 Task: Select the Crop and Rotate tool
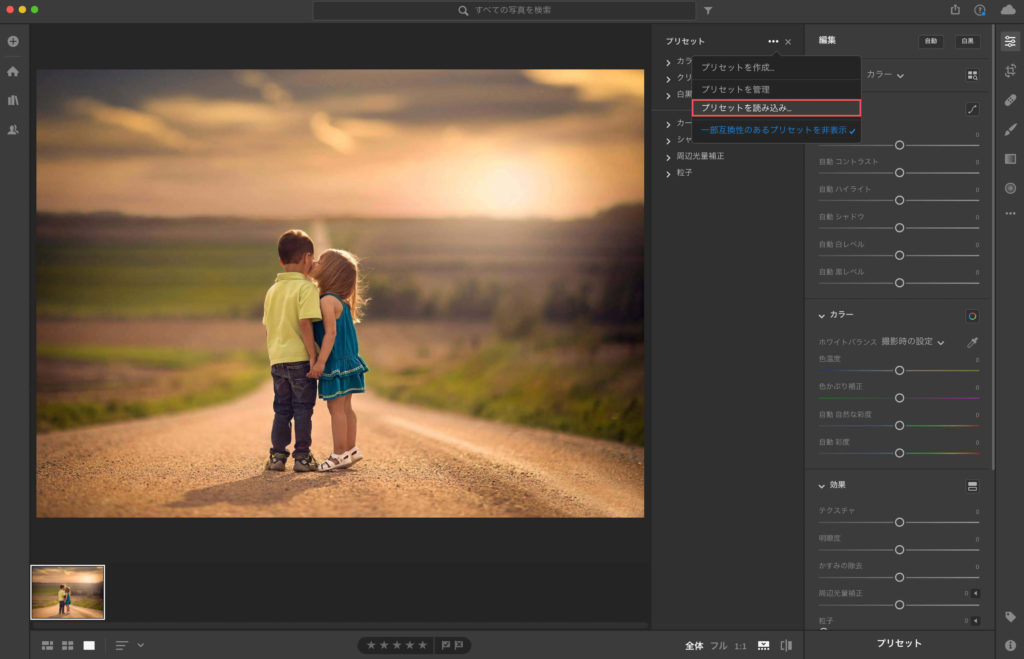[1010, 71]
